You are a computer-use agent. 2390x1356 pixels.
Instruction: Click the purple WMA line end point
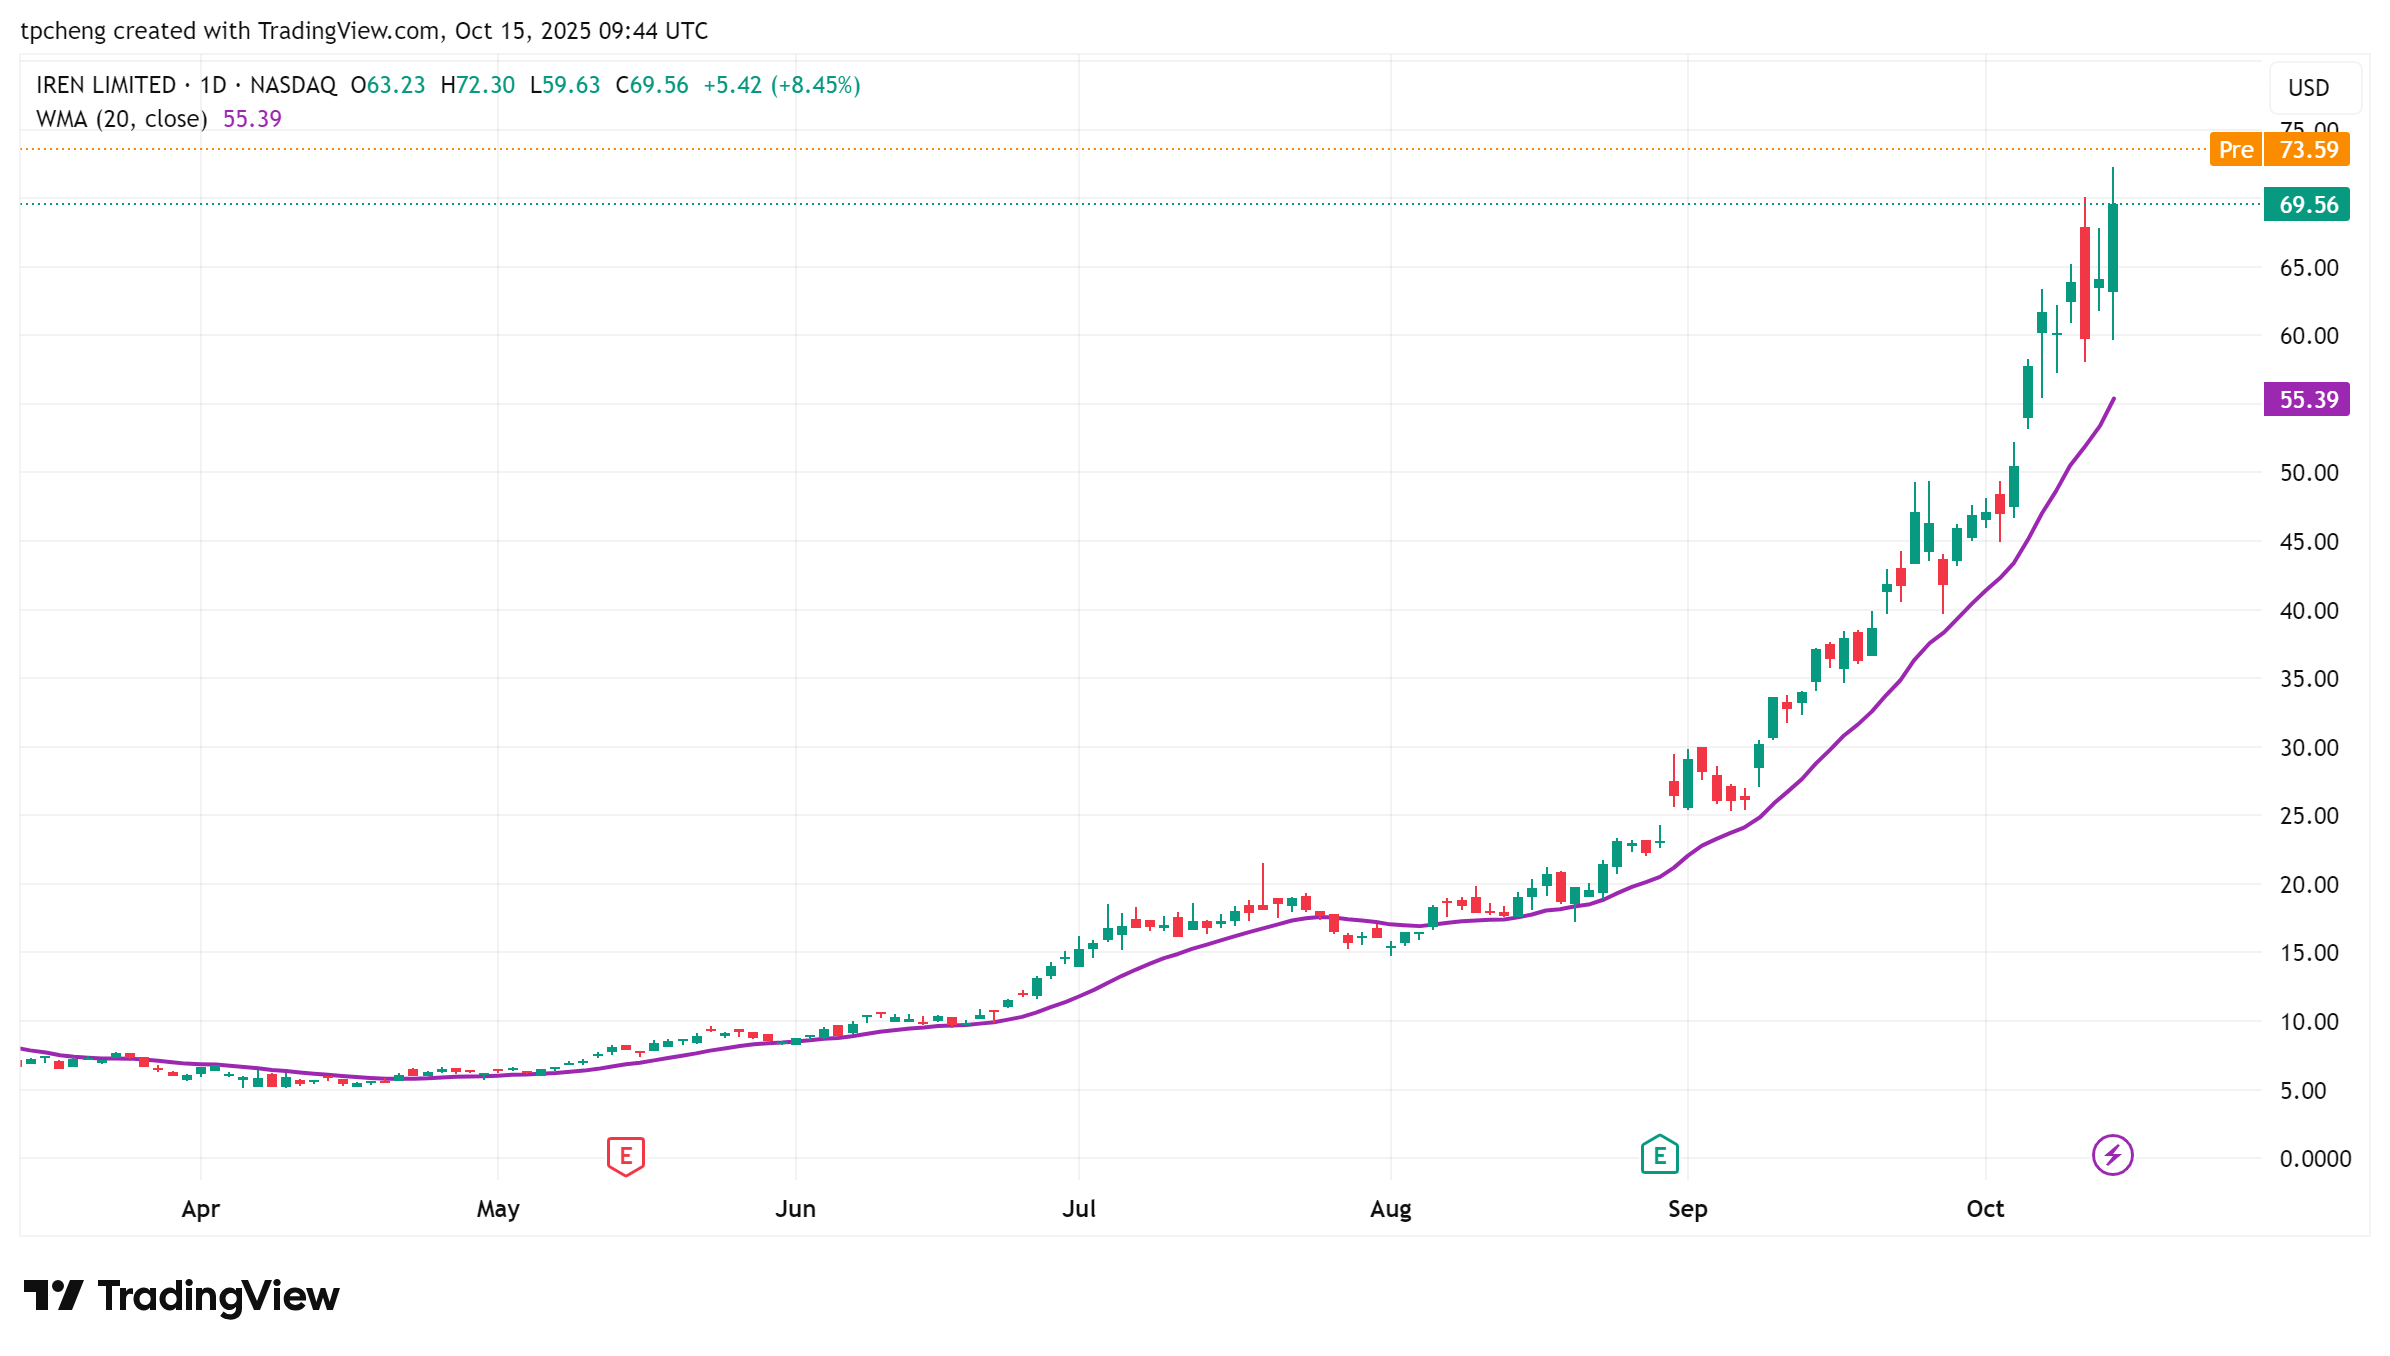click(x=2113, y=400)
